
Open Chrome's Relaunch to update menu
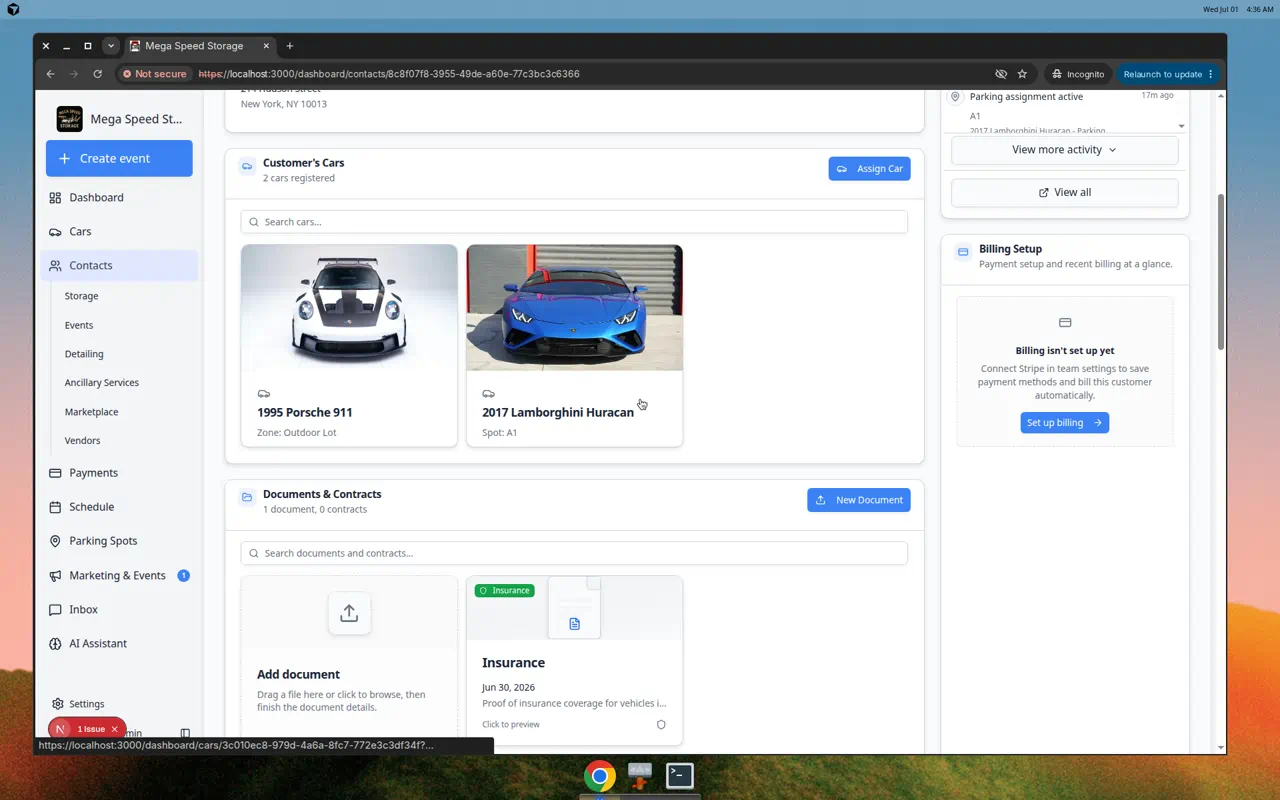(x=1168, y=74)
